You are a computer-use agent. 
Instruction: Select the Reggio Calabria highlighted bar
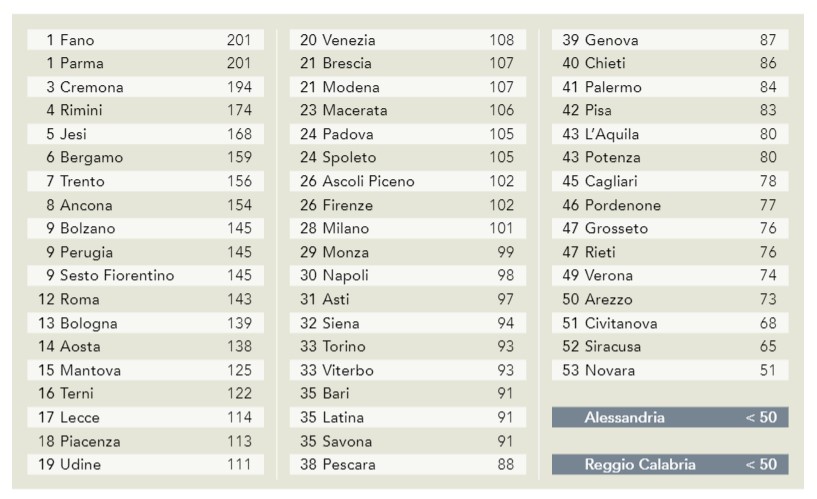(669, 464)
